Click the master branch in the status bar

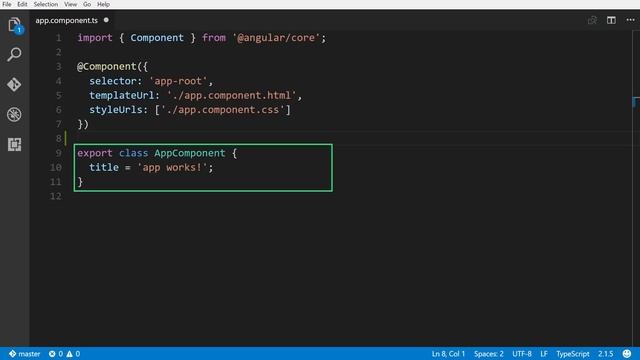pos(25,354)
